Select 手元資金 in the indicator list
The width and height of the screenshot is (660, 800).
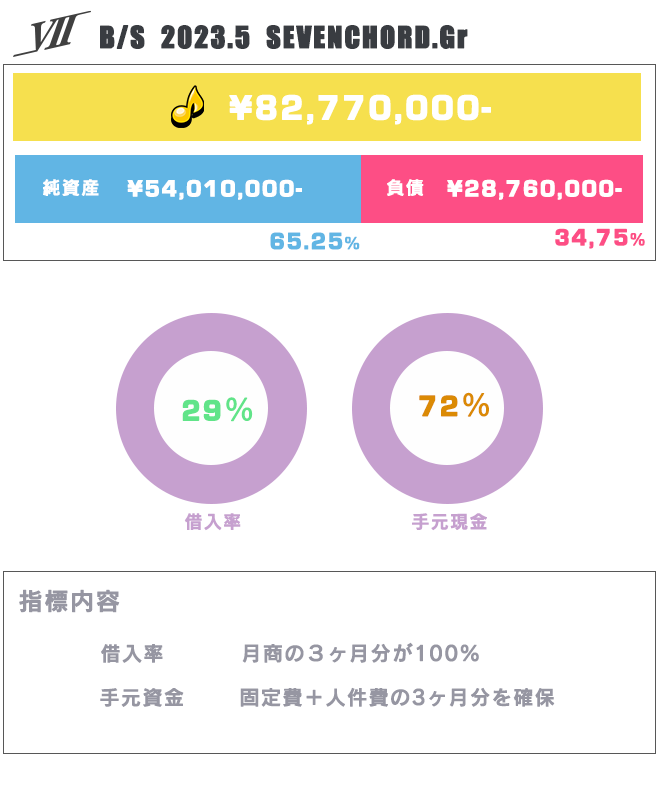point(142,698)
